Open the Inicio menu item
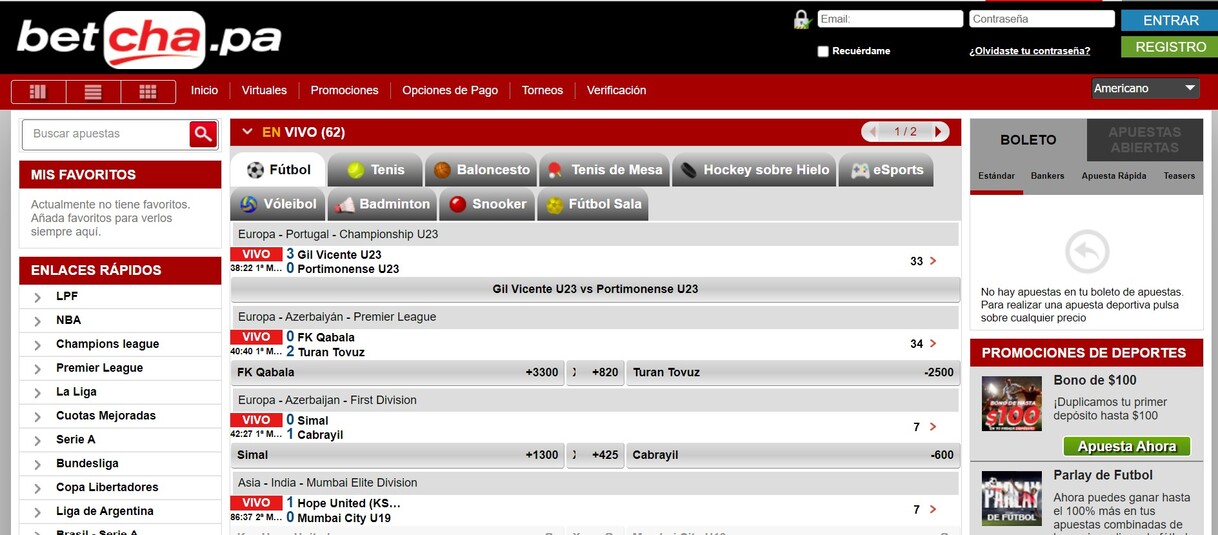The image size is (1218, 535). (204, 90)
